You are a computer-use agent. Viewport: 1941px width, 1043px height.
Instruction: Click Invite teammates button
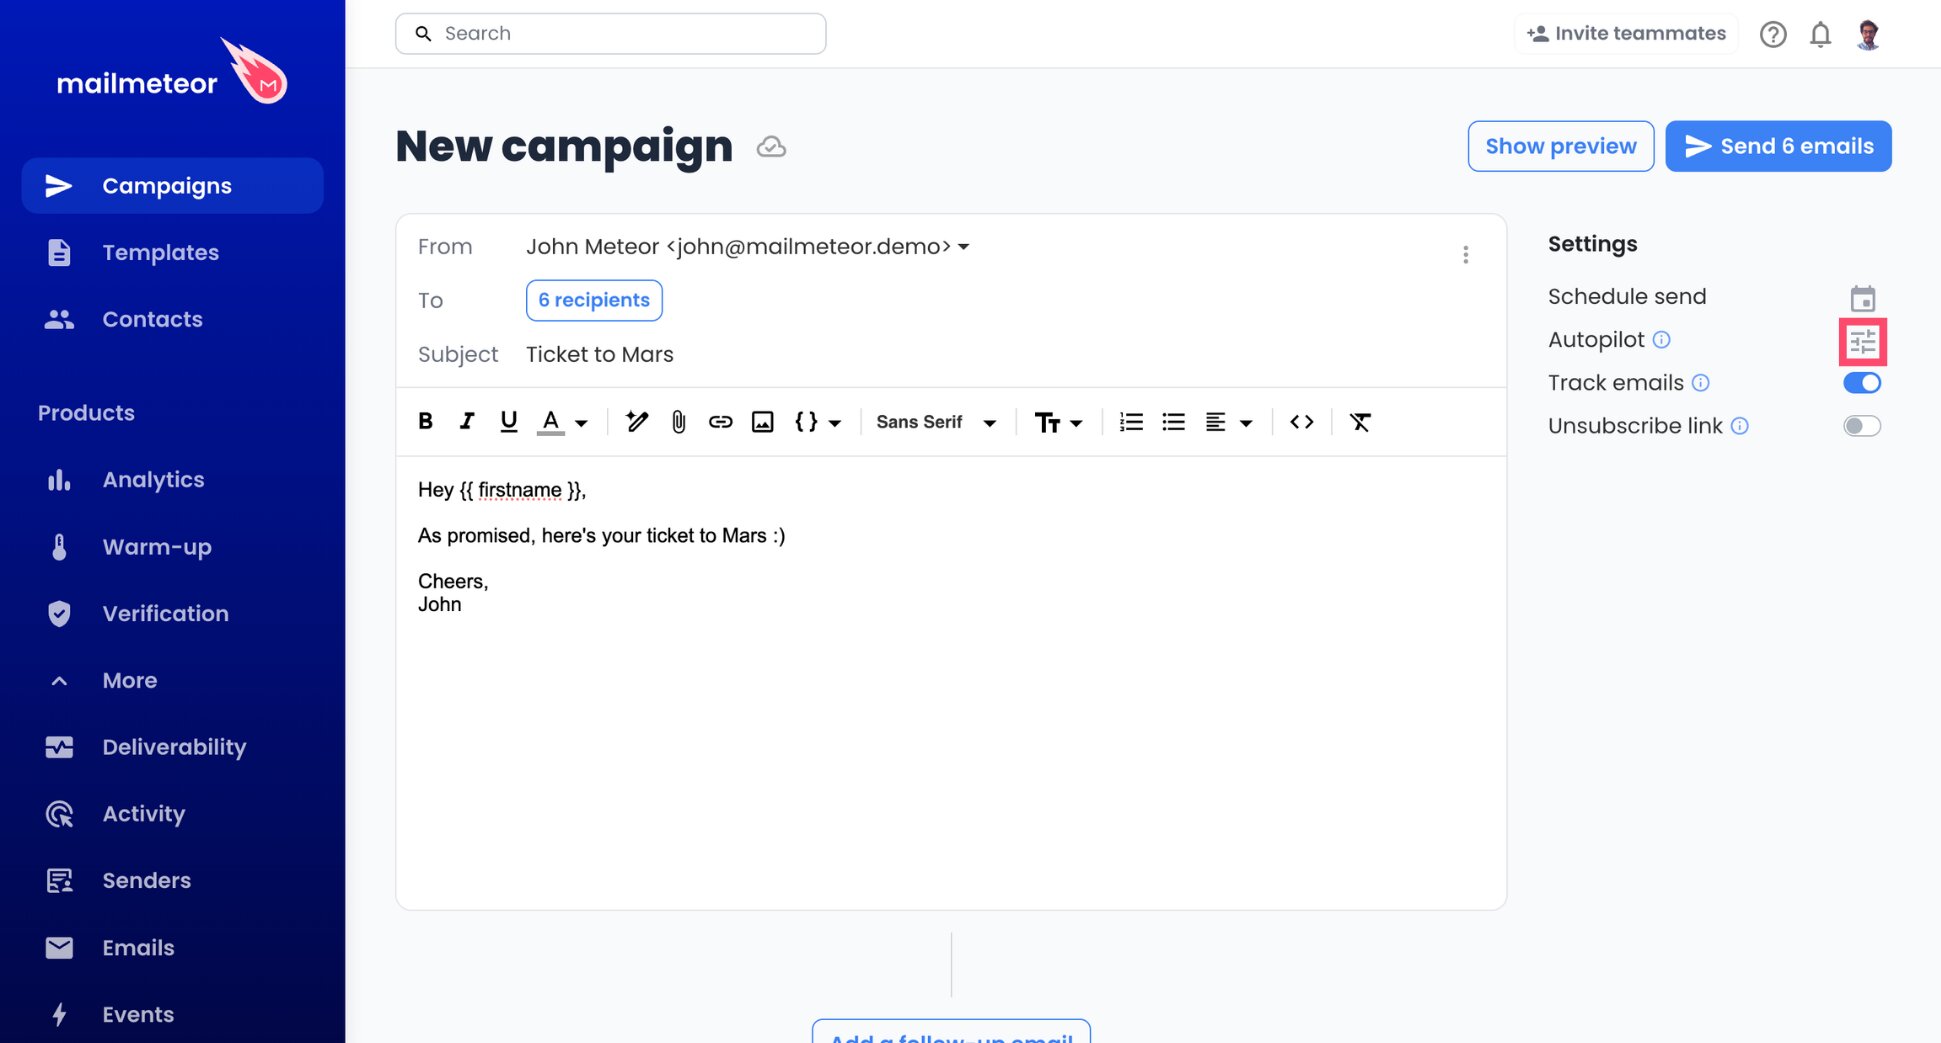[x=1626, y=33]
